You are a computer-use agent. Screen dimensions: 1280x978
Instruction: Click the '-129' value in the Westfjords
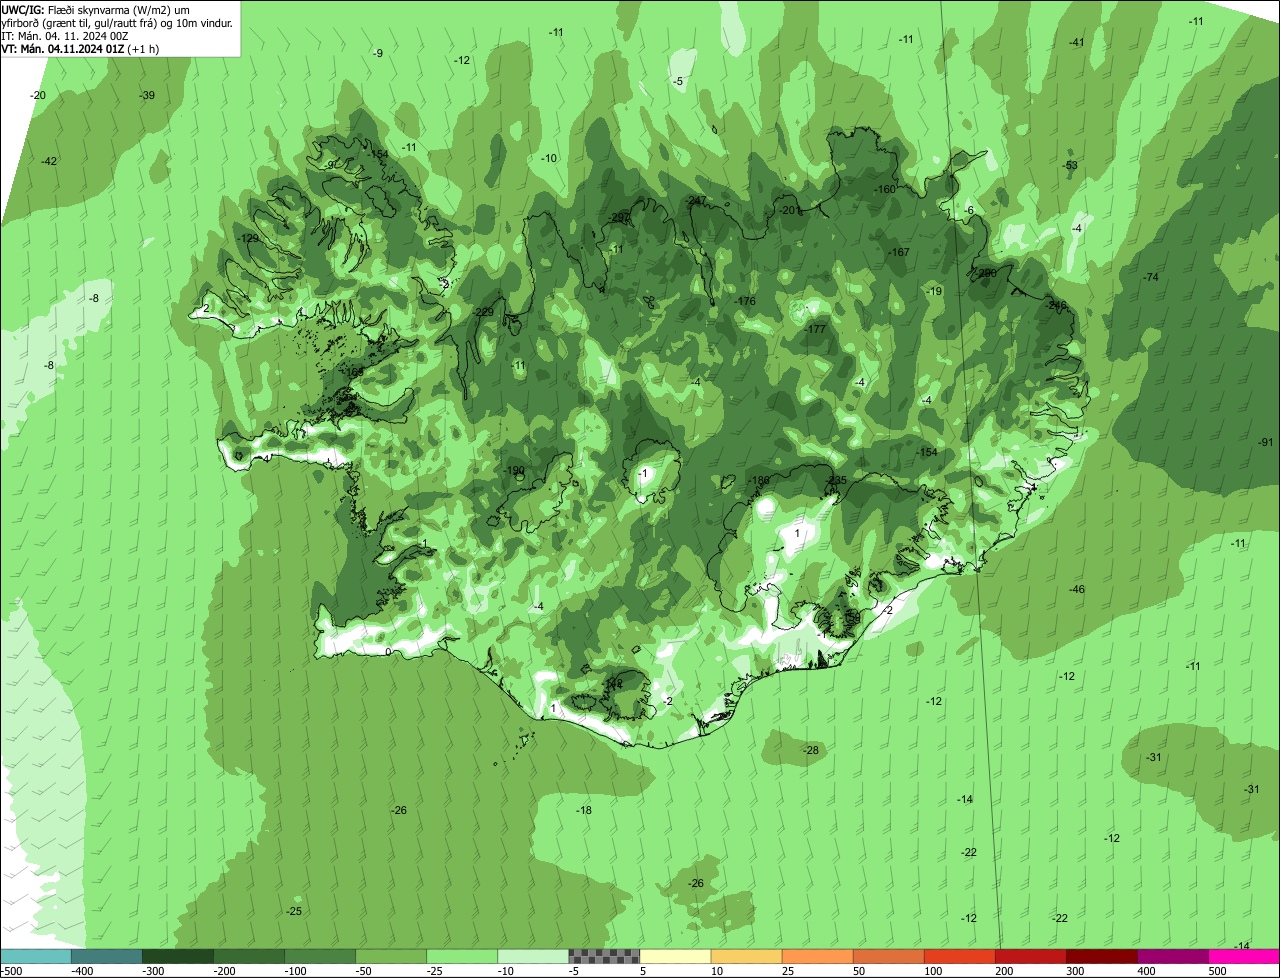click(x=249, y=238)
